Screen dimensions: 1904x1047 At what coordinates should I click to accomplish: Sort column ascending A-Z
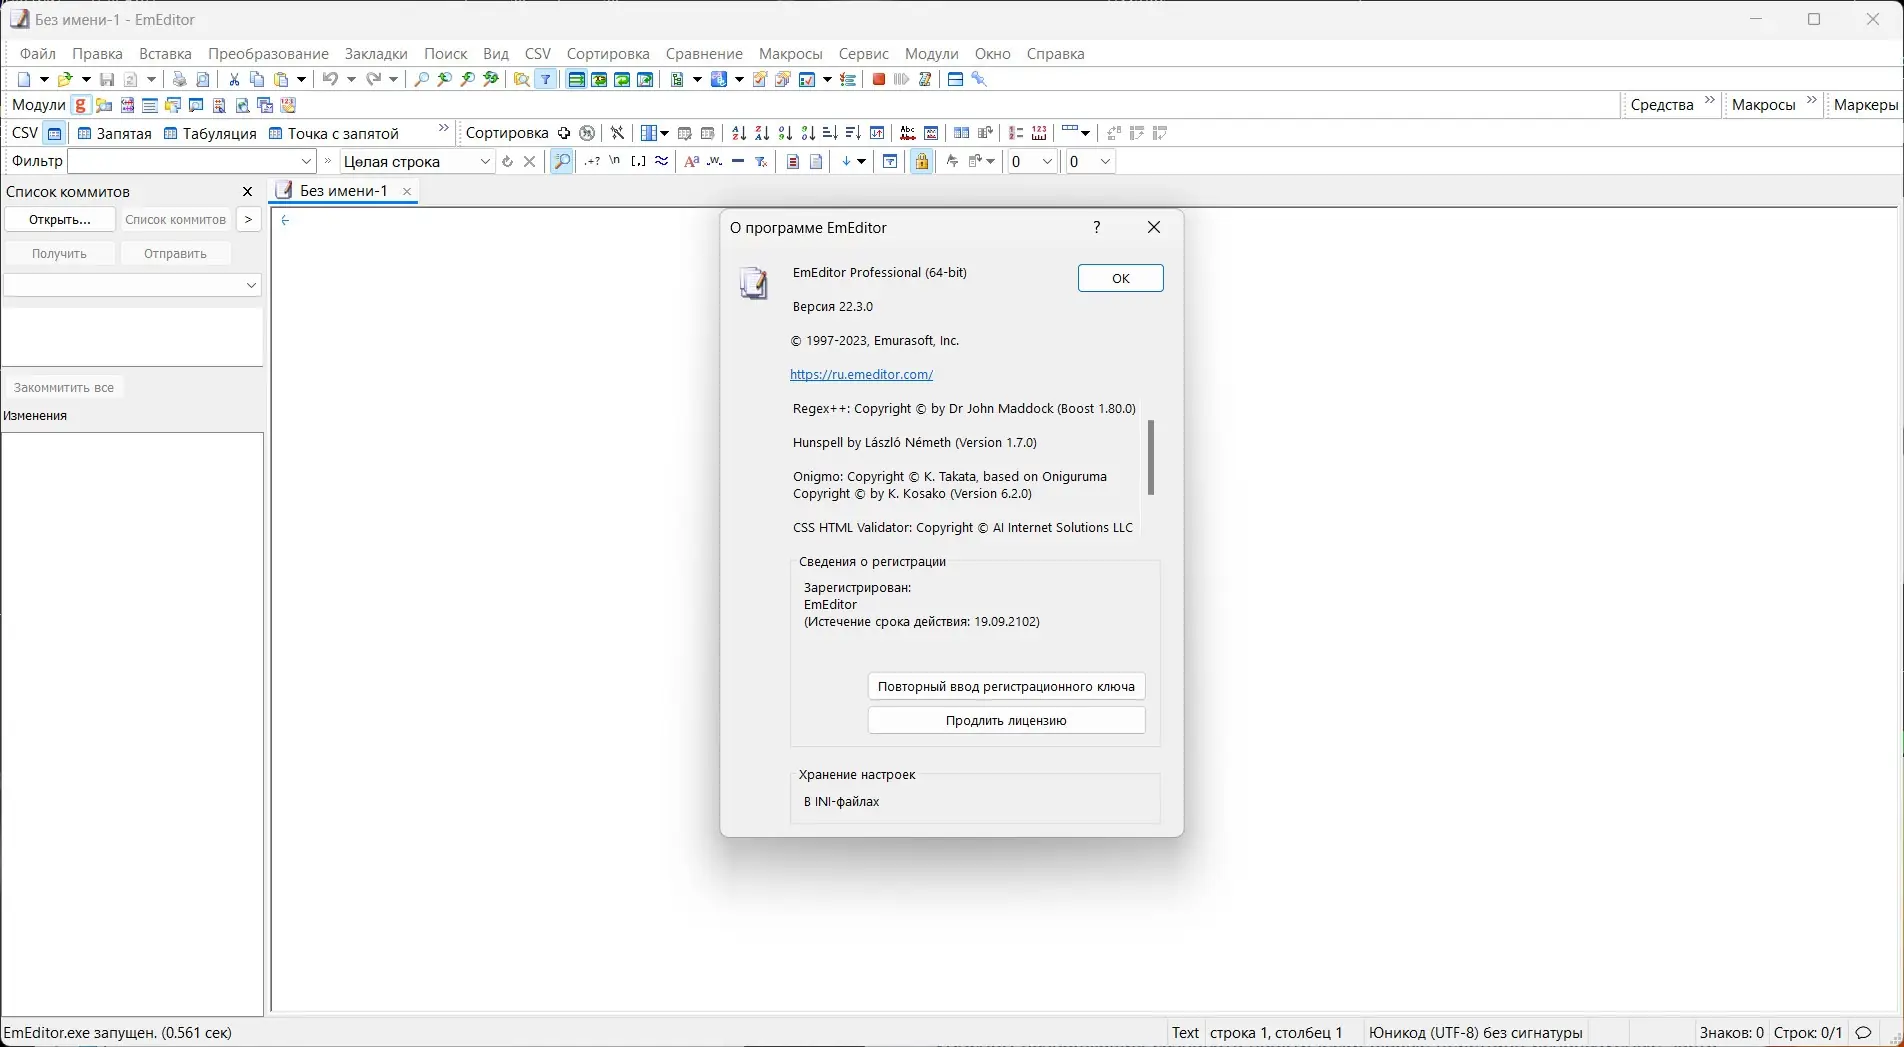pyautogui.click(x=738, y=133)
